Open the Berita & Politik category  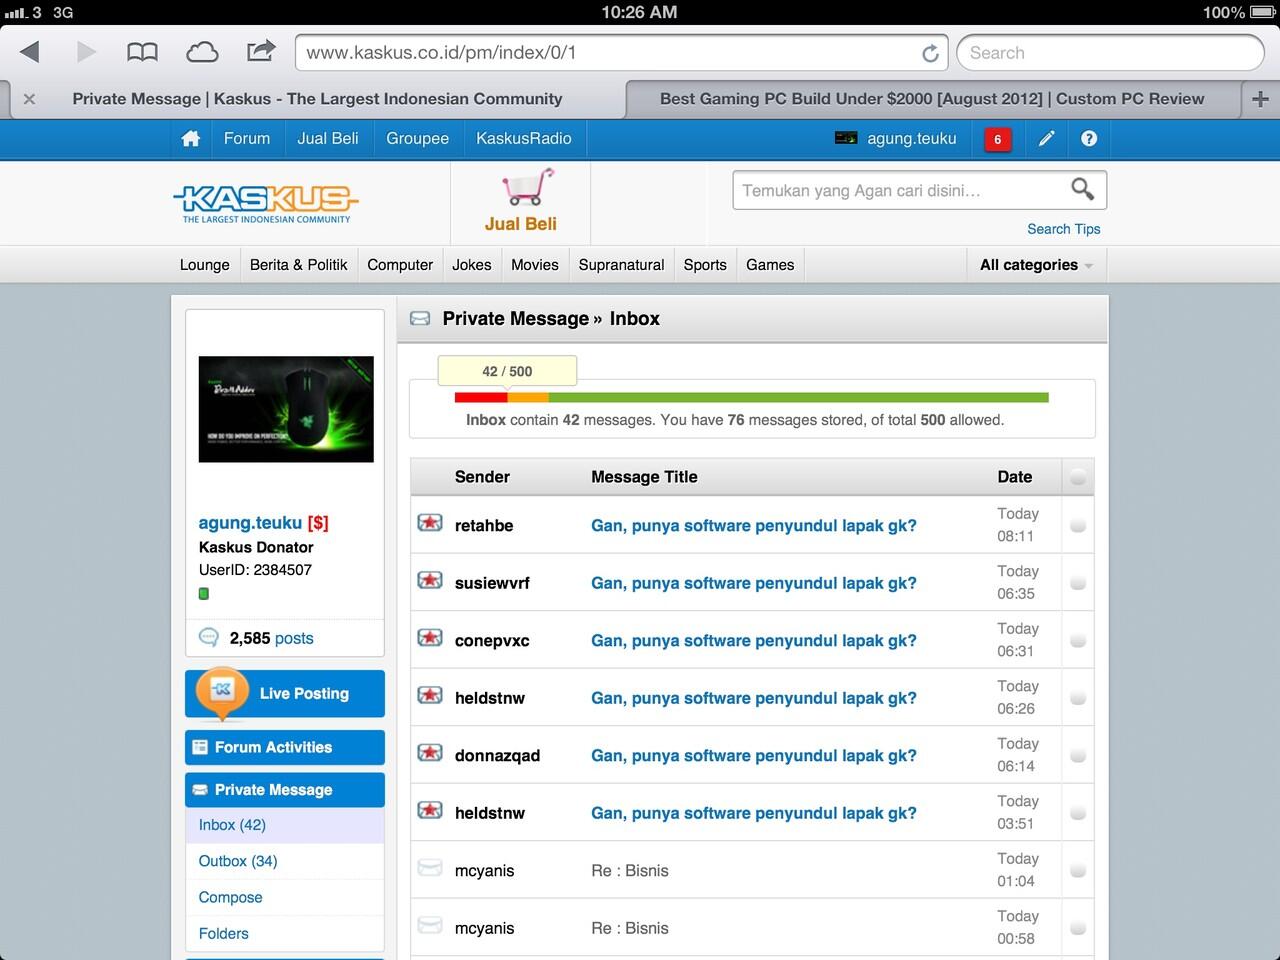[x=298, y=265]
